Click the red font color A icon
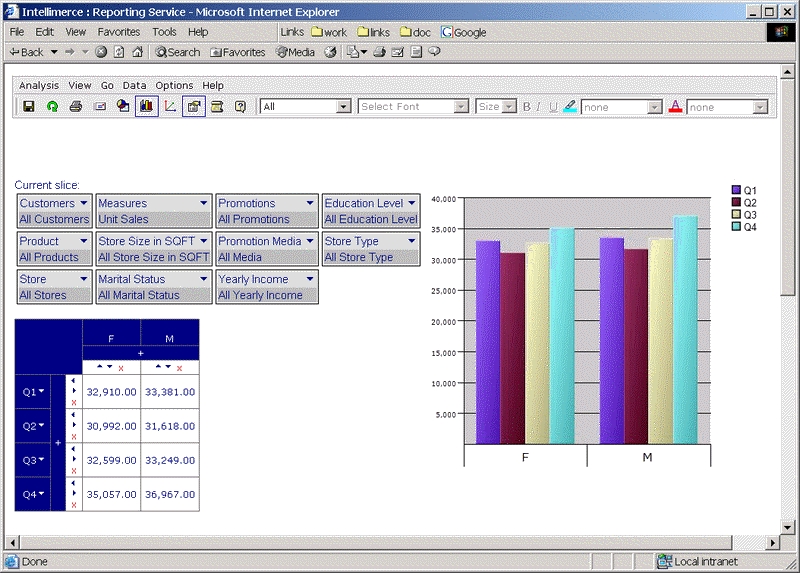This screenshot has width=800, height=573. (675, 106)
